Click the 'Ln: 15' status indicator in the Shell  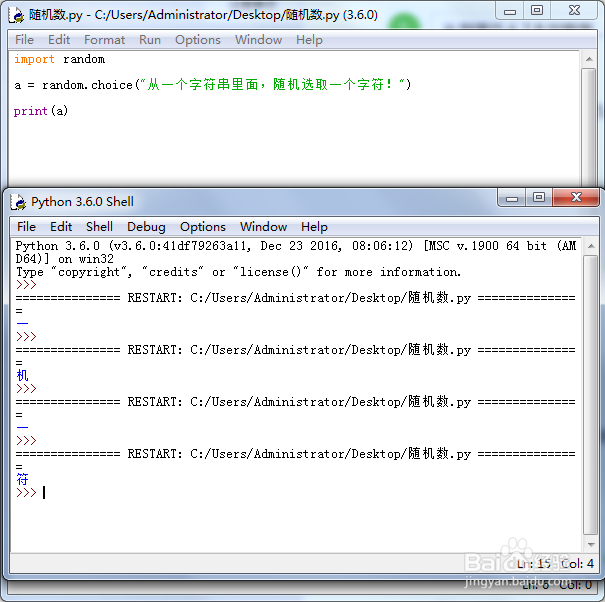(534, 564)
